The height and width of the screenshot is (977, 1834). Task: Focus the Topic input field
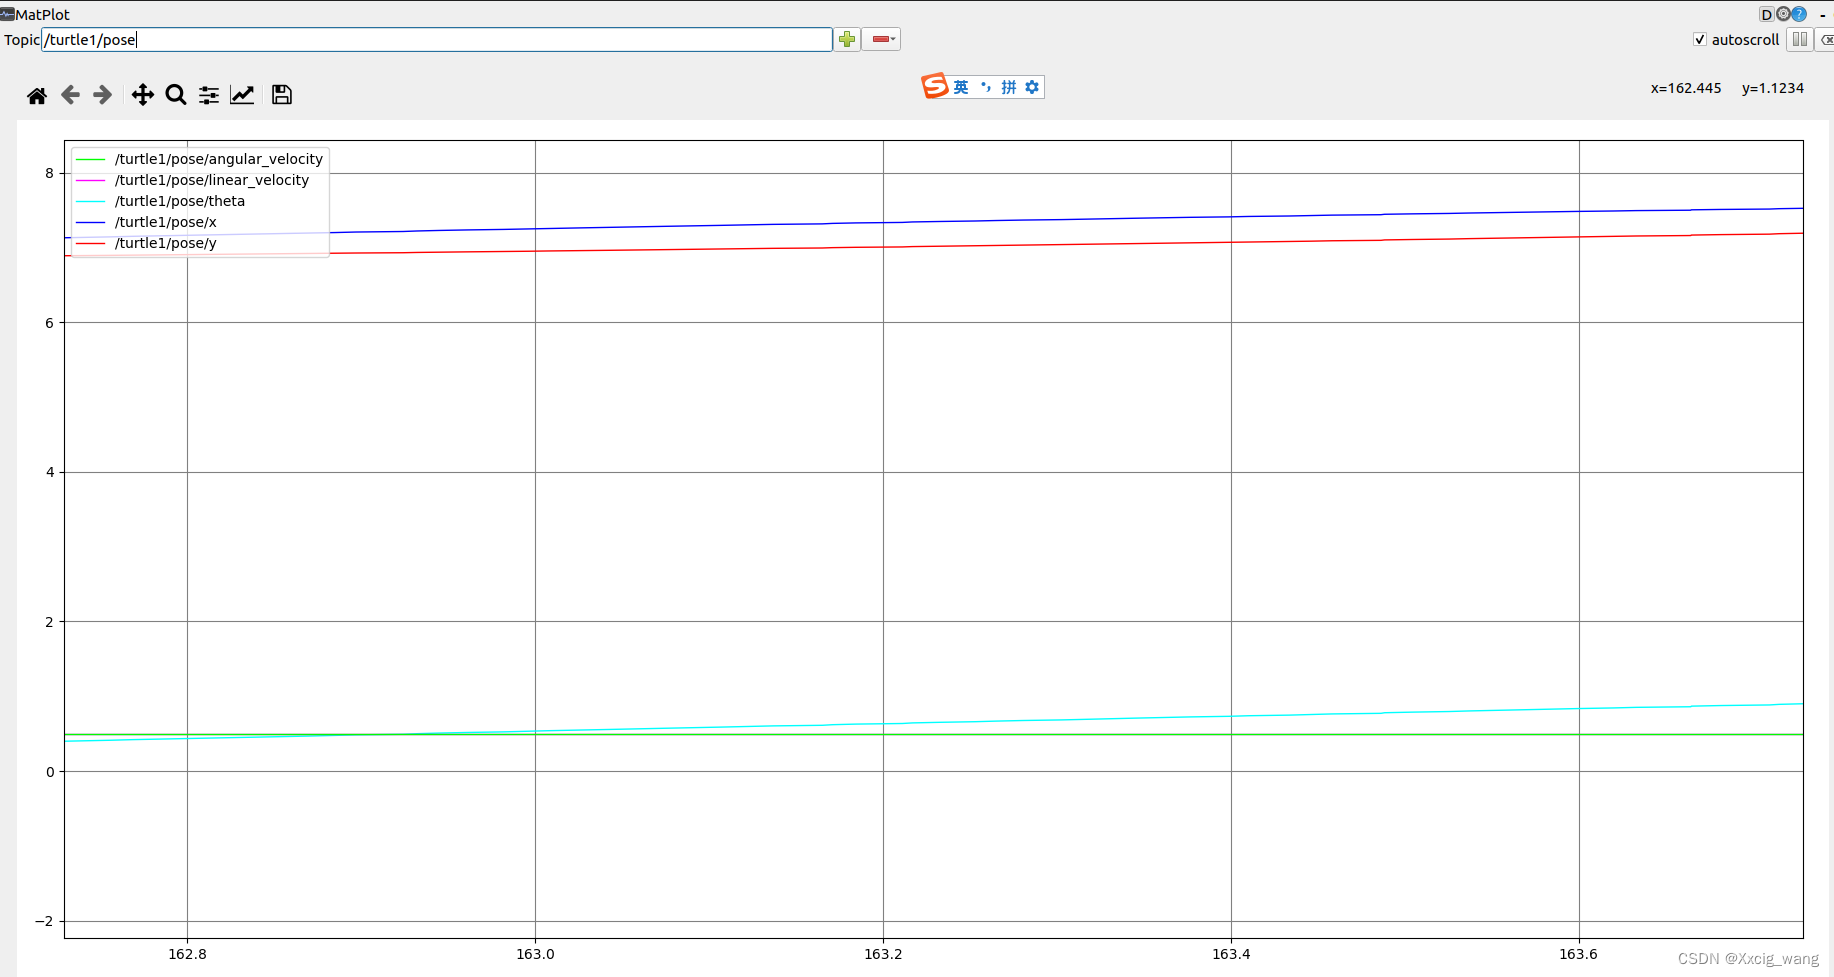(x=437, y=40)
